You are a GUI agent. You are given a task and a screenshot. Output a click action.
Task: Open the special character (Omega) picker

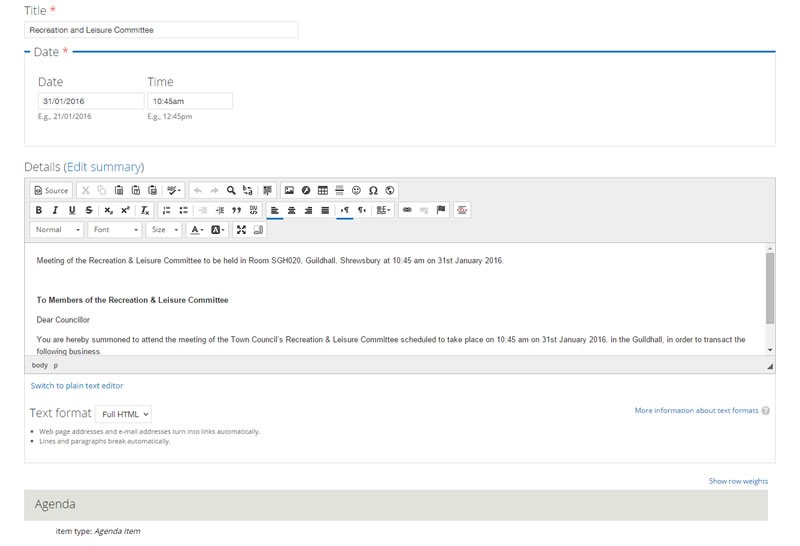tap(373, 190)
